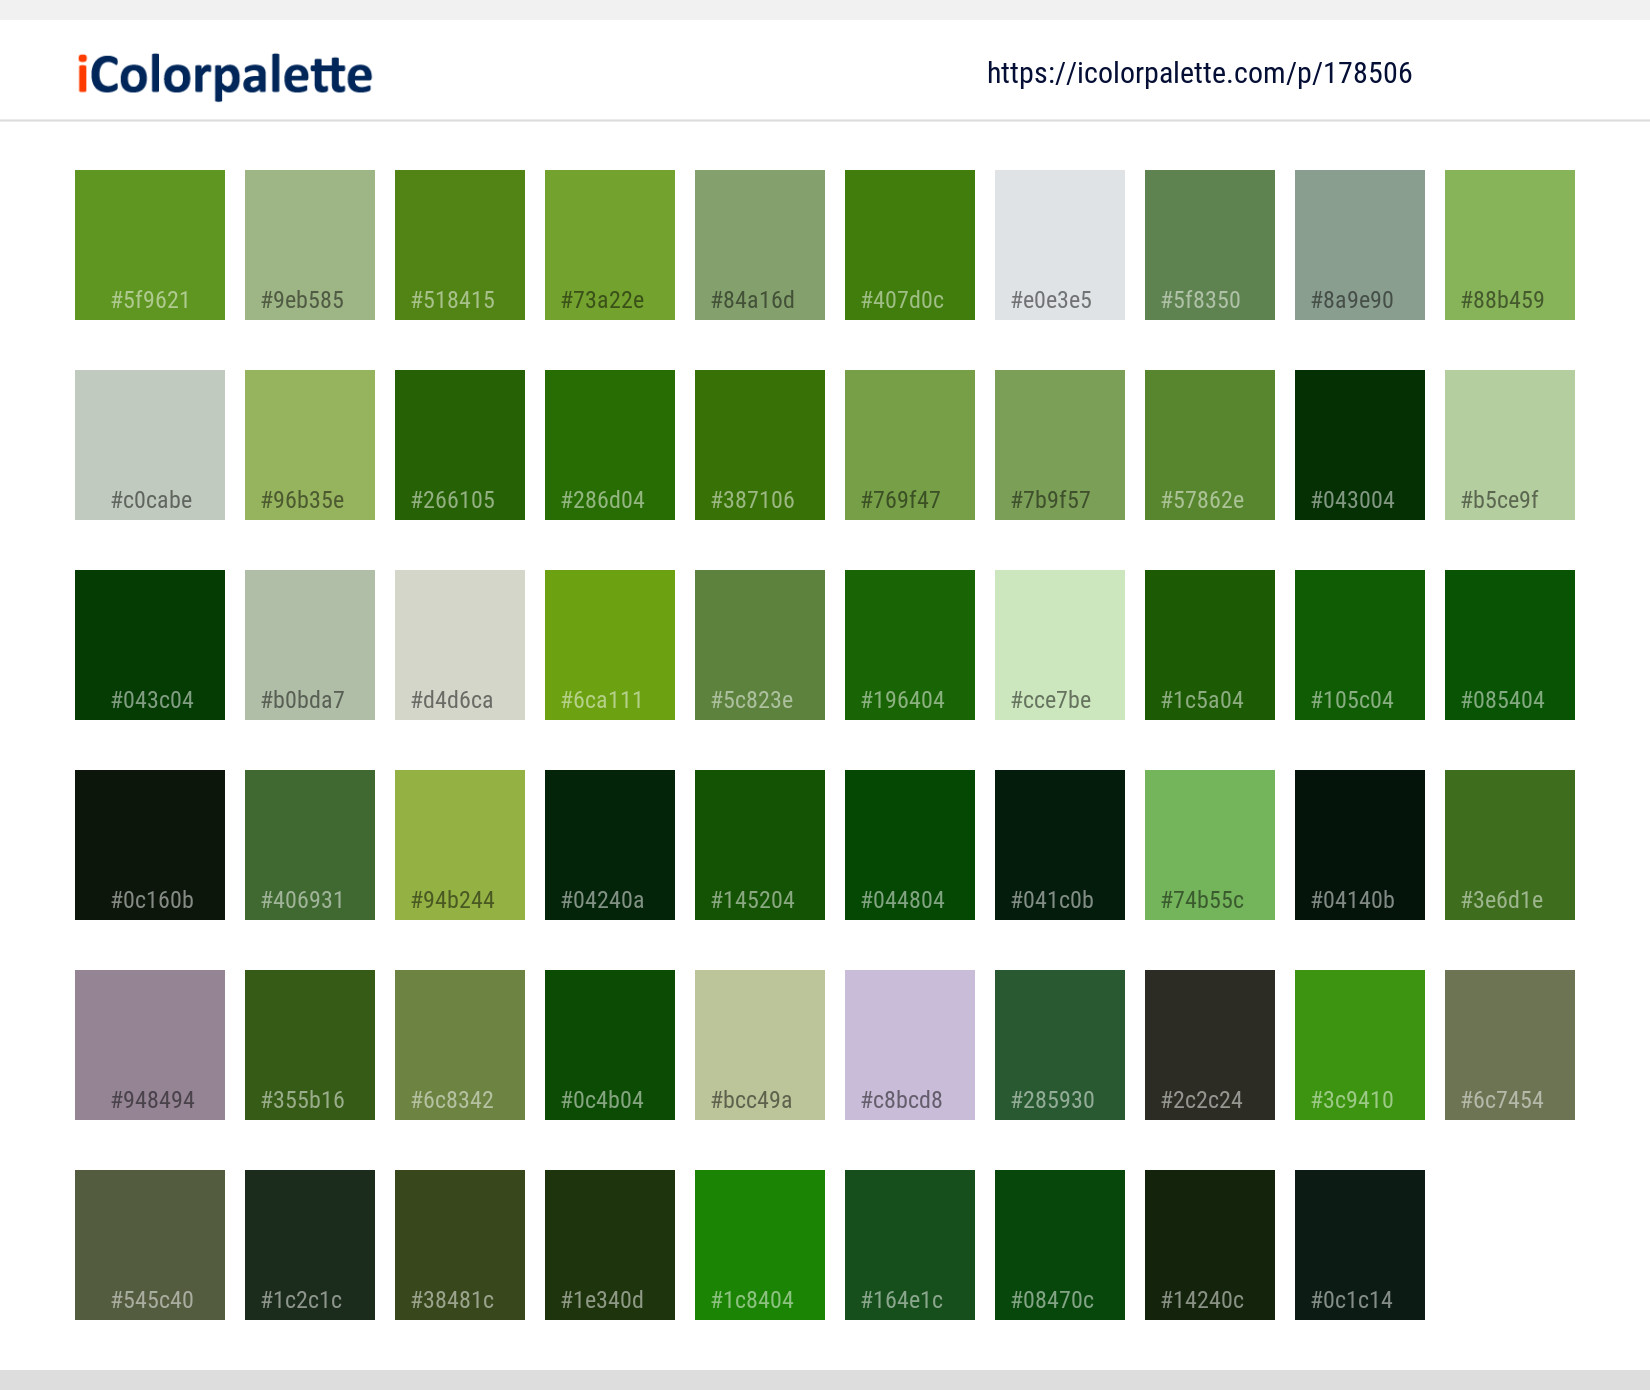The width and height of the screenshot is (1650, 1390).
Task: Pick the #96b35e swatch
Action: 310,445
